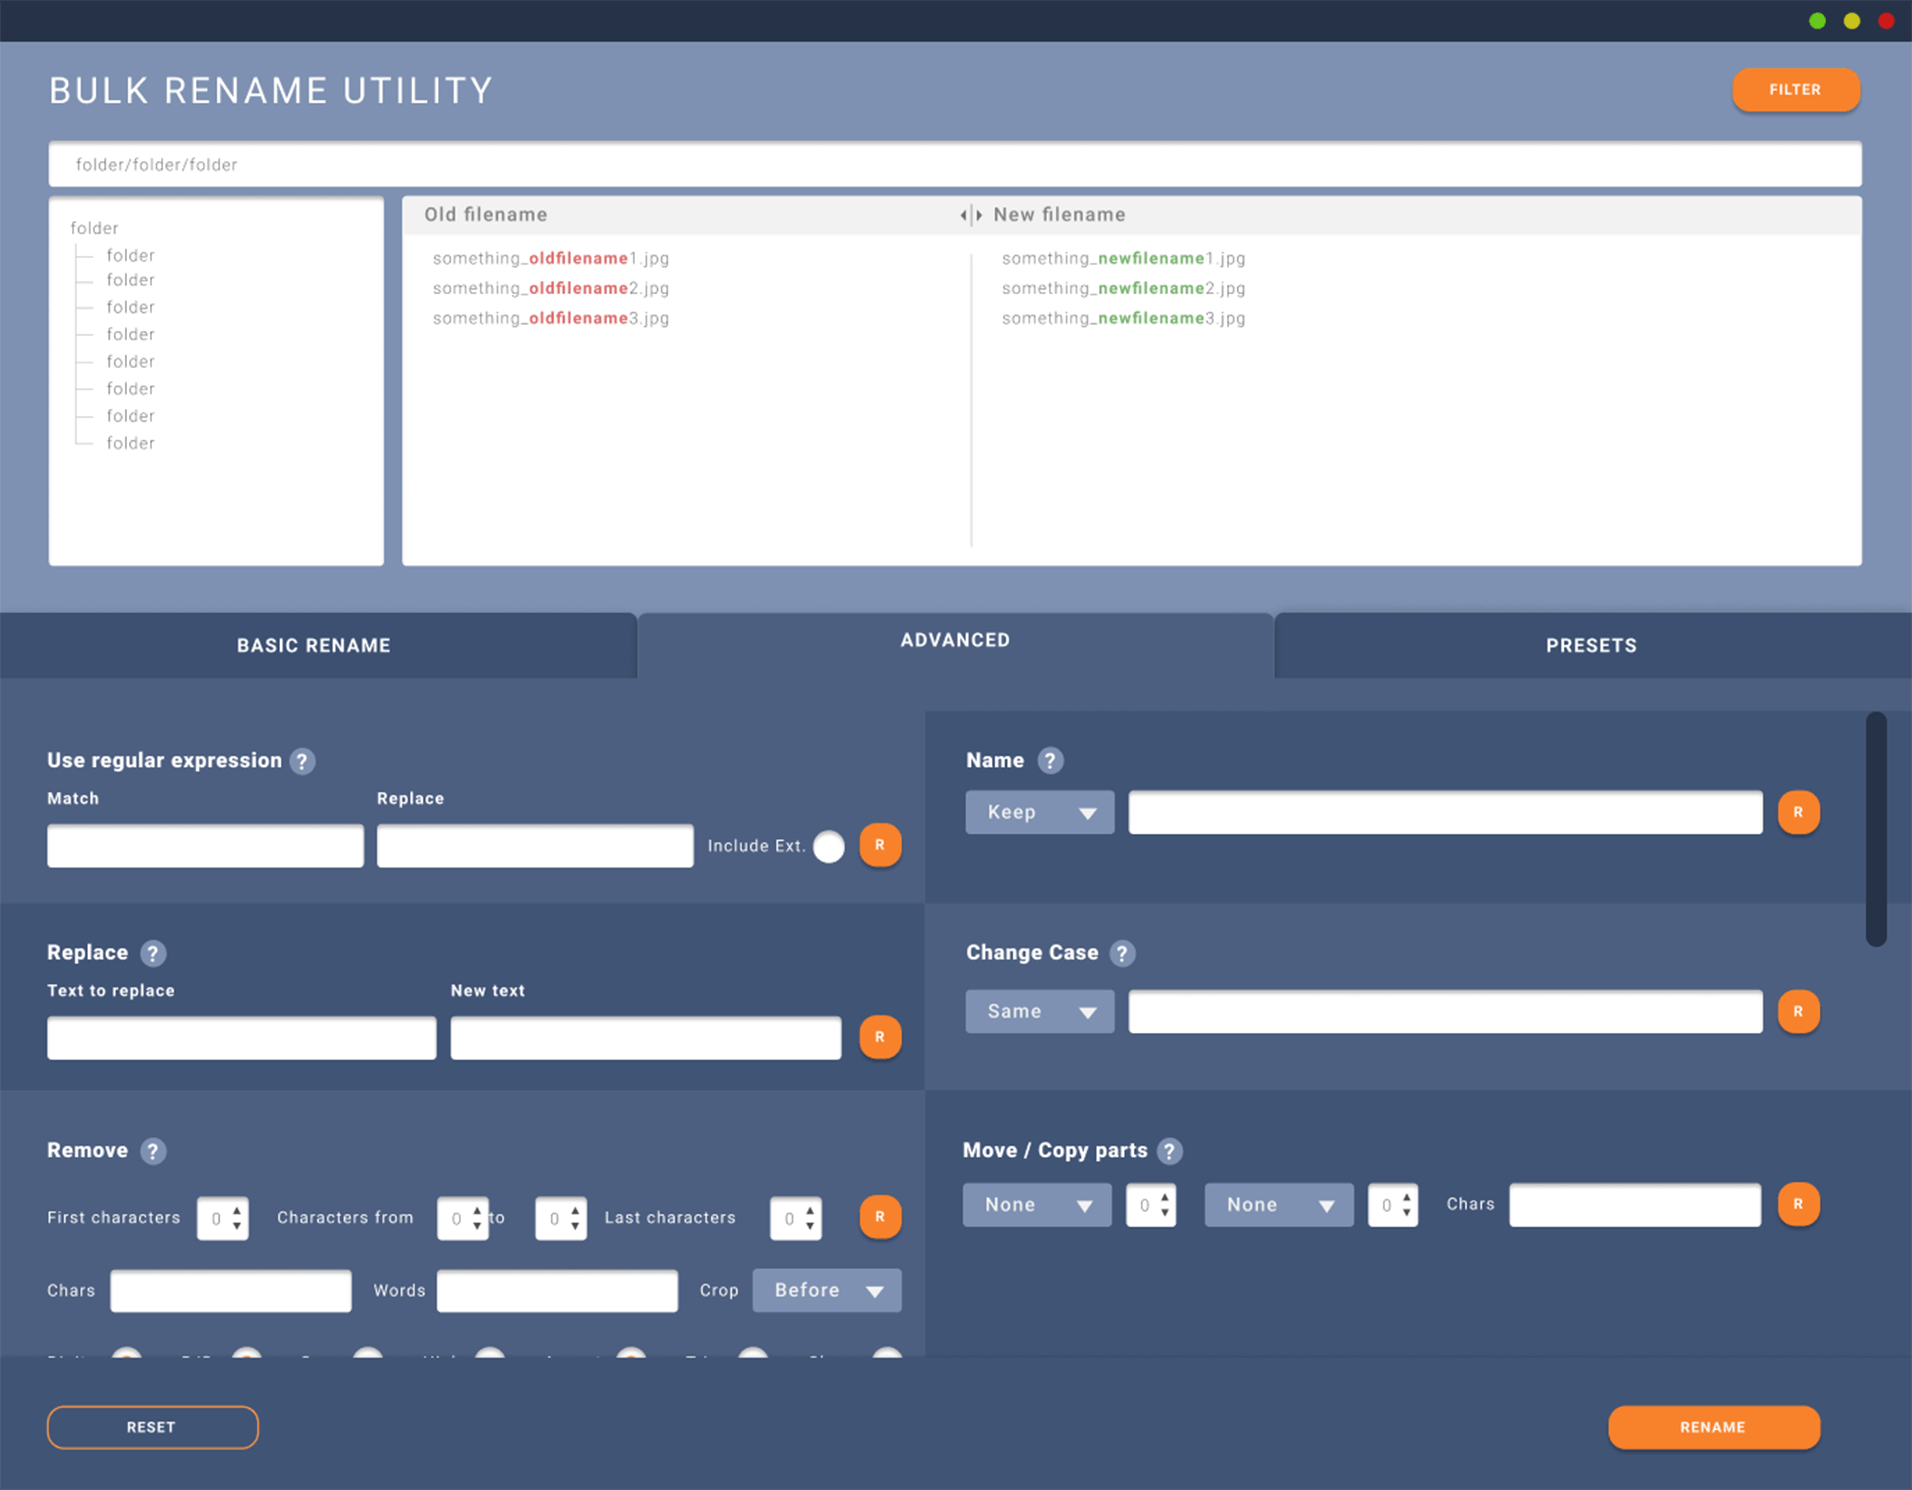Image resolution: width=1912 pixels, height=1490 pixels.
Task: Click the help icon beside Move / Copy parts
Action: 1169,1151
